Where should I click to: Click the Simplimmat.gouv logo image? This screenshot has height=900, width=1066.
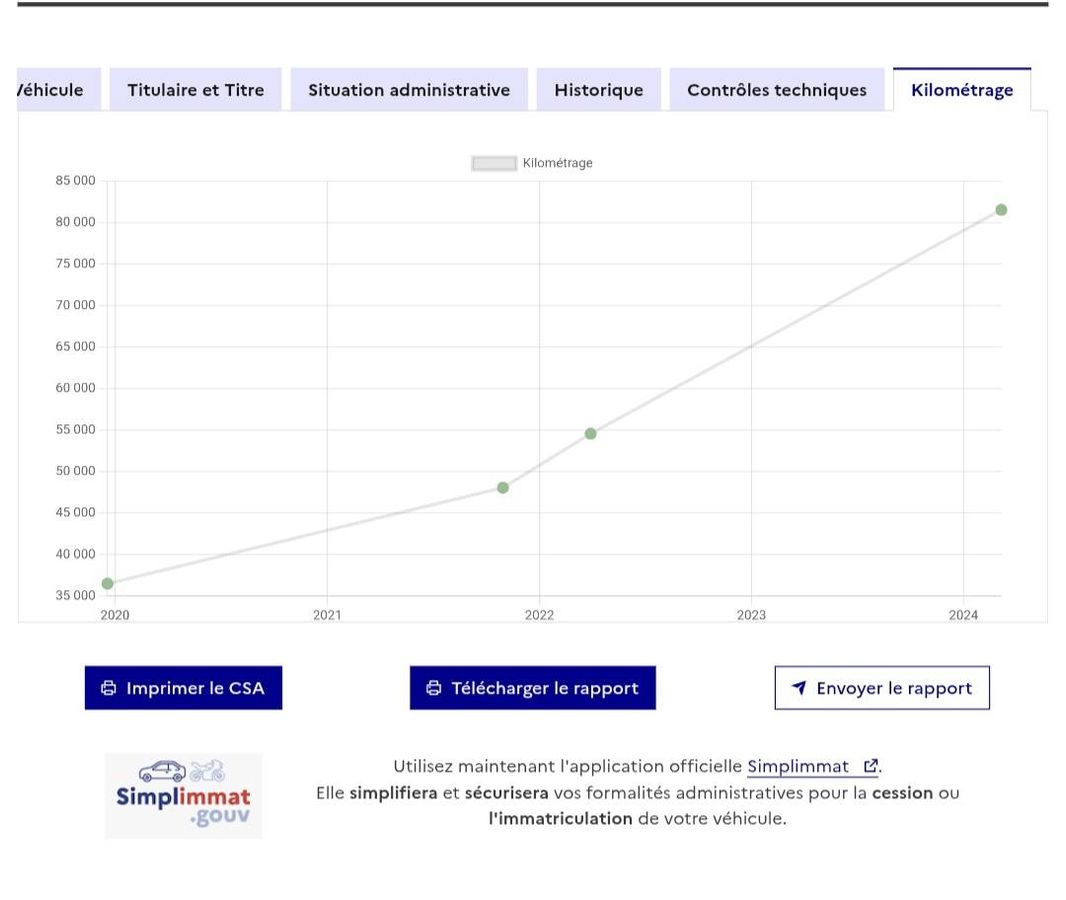pyautogui.click(x=184, y=795)
